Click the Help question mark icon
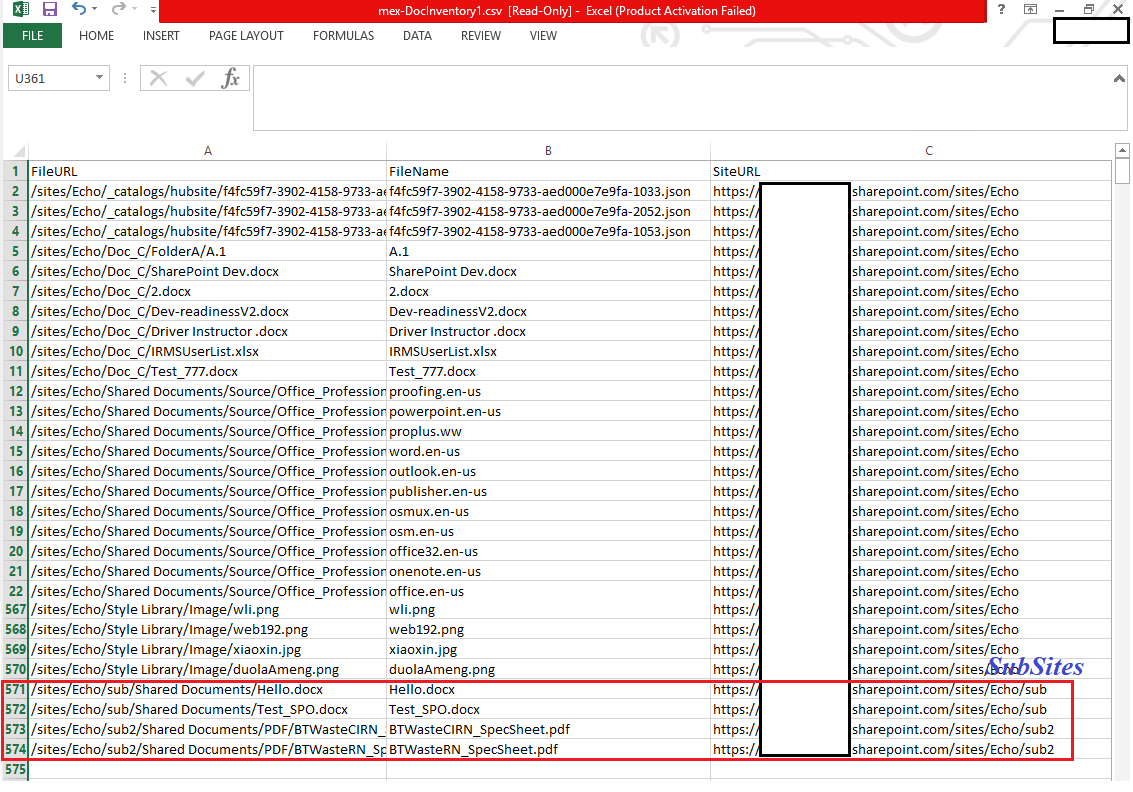Viewport: 1133px width, 792px height. [1001, 9]
